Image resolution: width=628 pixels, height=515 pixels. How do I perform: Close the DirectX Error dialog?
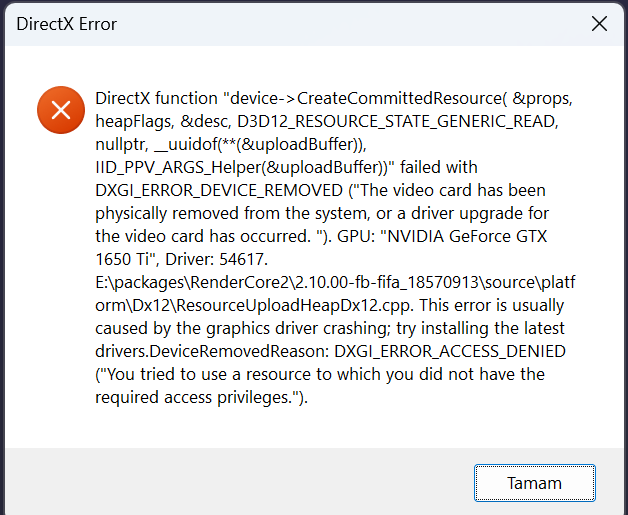pos(600,24)
